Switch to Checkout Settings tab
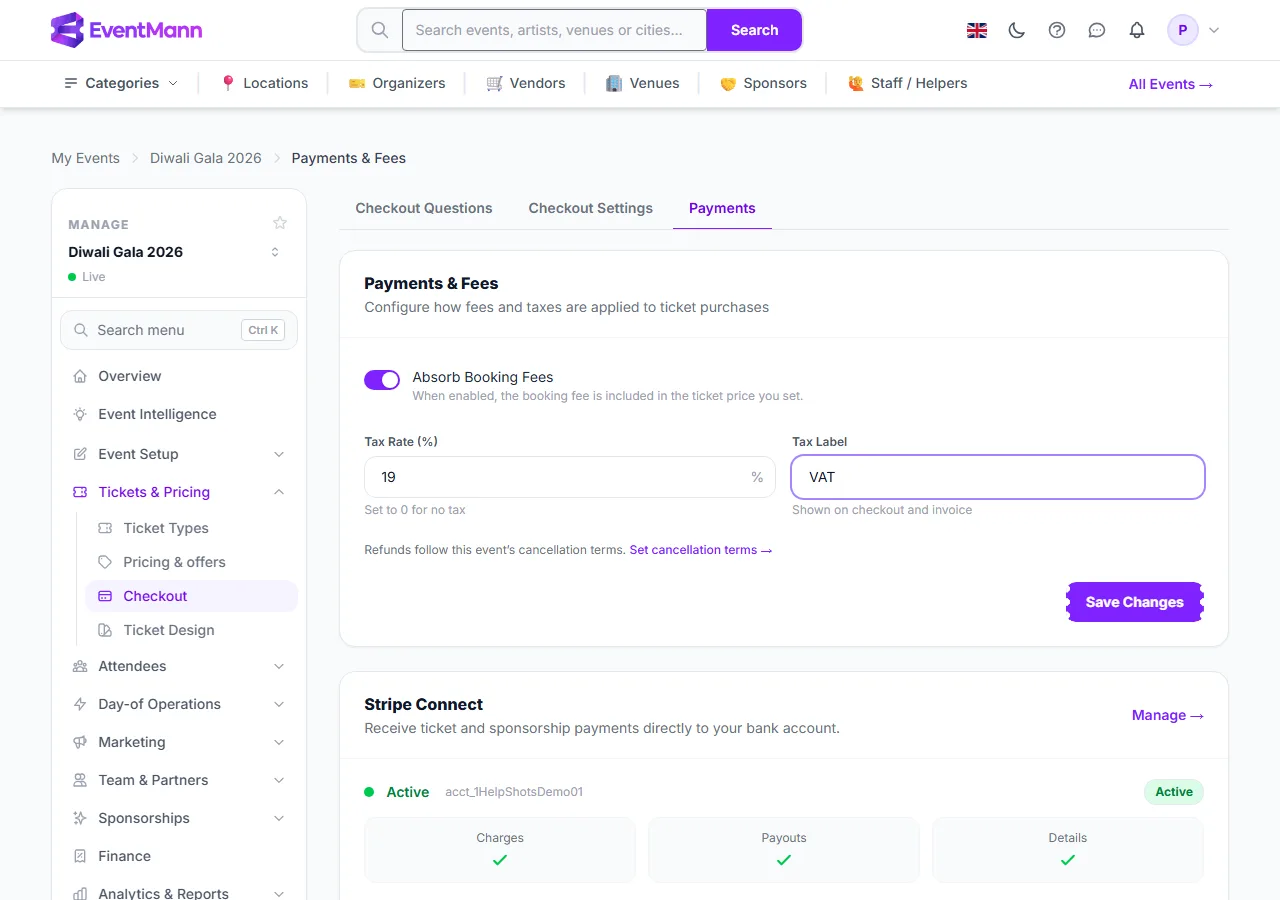The image size is (1280, 900). [591, 208]
